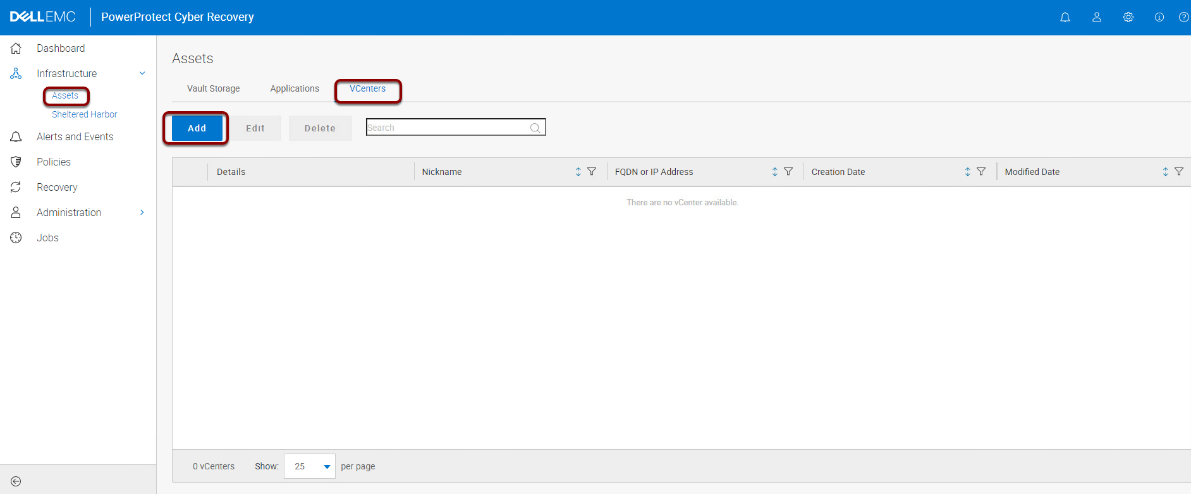Switch to the Applications tab
The width and height of the screenshot is (1191, 494).
pos(295,89)
